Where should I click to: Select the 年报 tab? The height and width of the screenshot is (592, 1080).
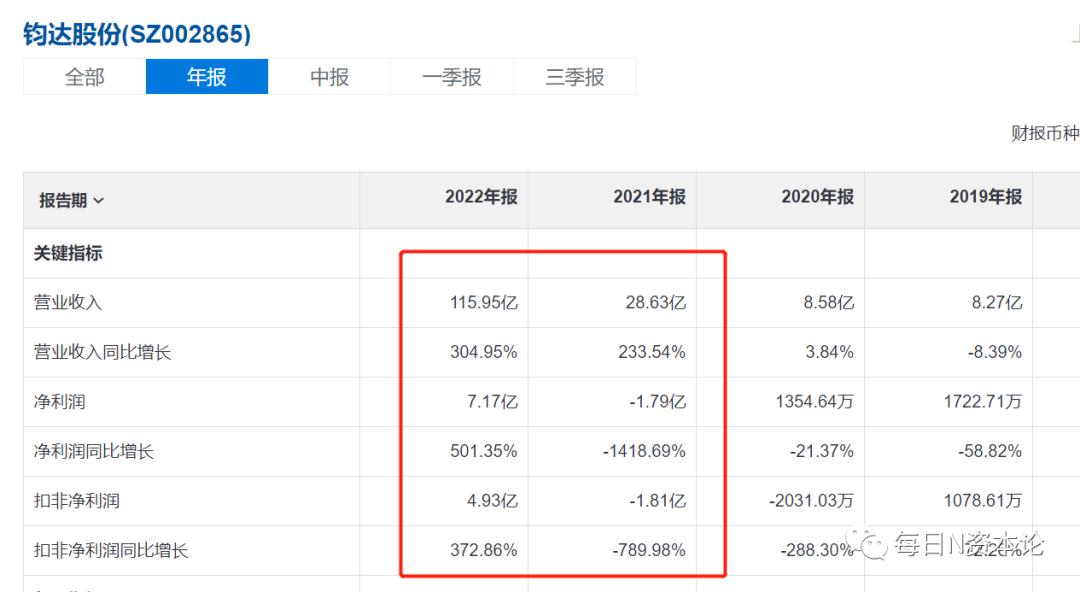pyautogui.click(x=207, y=76)
